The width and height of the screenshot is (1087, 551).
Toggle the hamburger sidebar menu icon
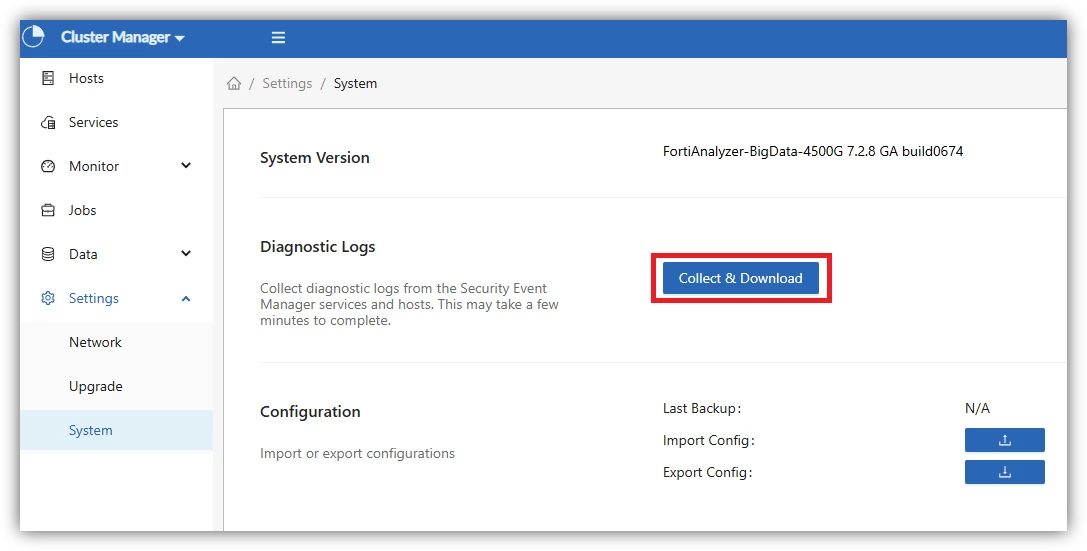pos(278,37)
